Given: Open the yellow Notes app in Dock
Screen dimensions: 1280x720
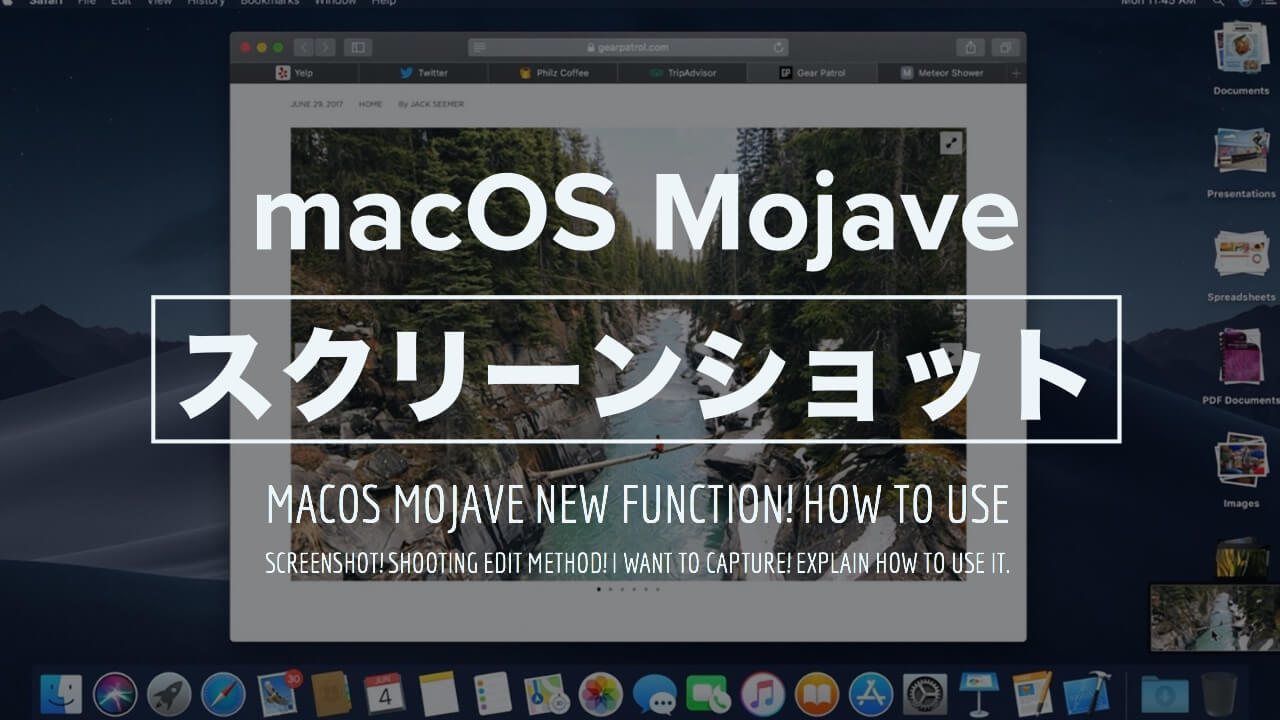Looking at the screenshot, I should point(439,693).
